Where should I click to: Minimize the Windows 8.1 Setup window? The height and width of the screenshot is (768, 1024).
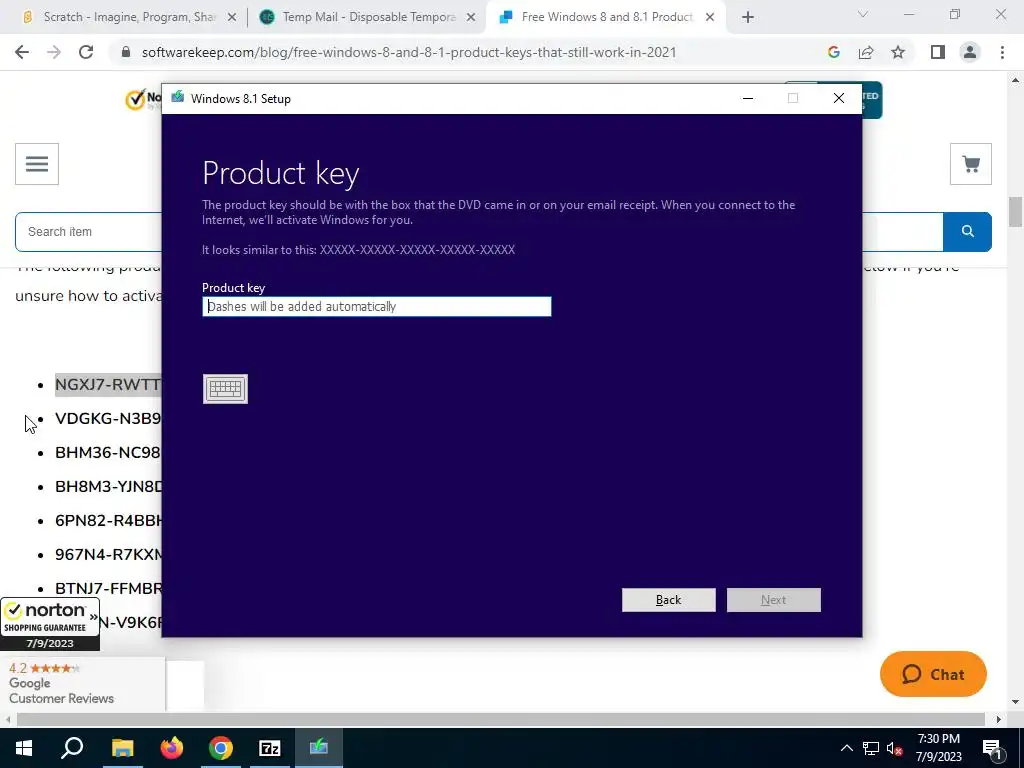click(748, 99)
